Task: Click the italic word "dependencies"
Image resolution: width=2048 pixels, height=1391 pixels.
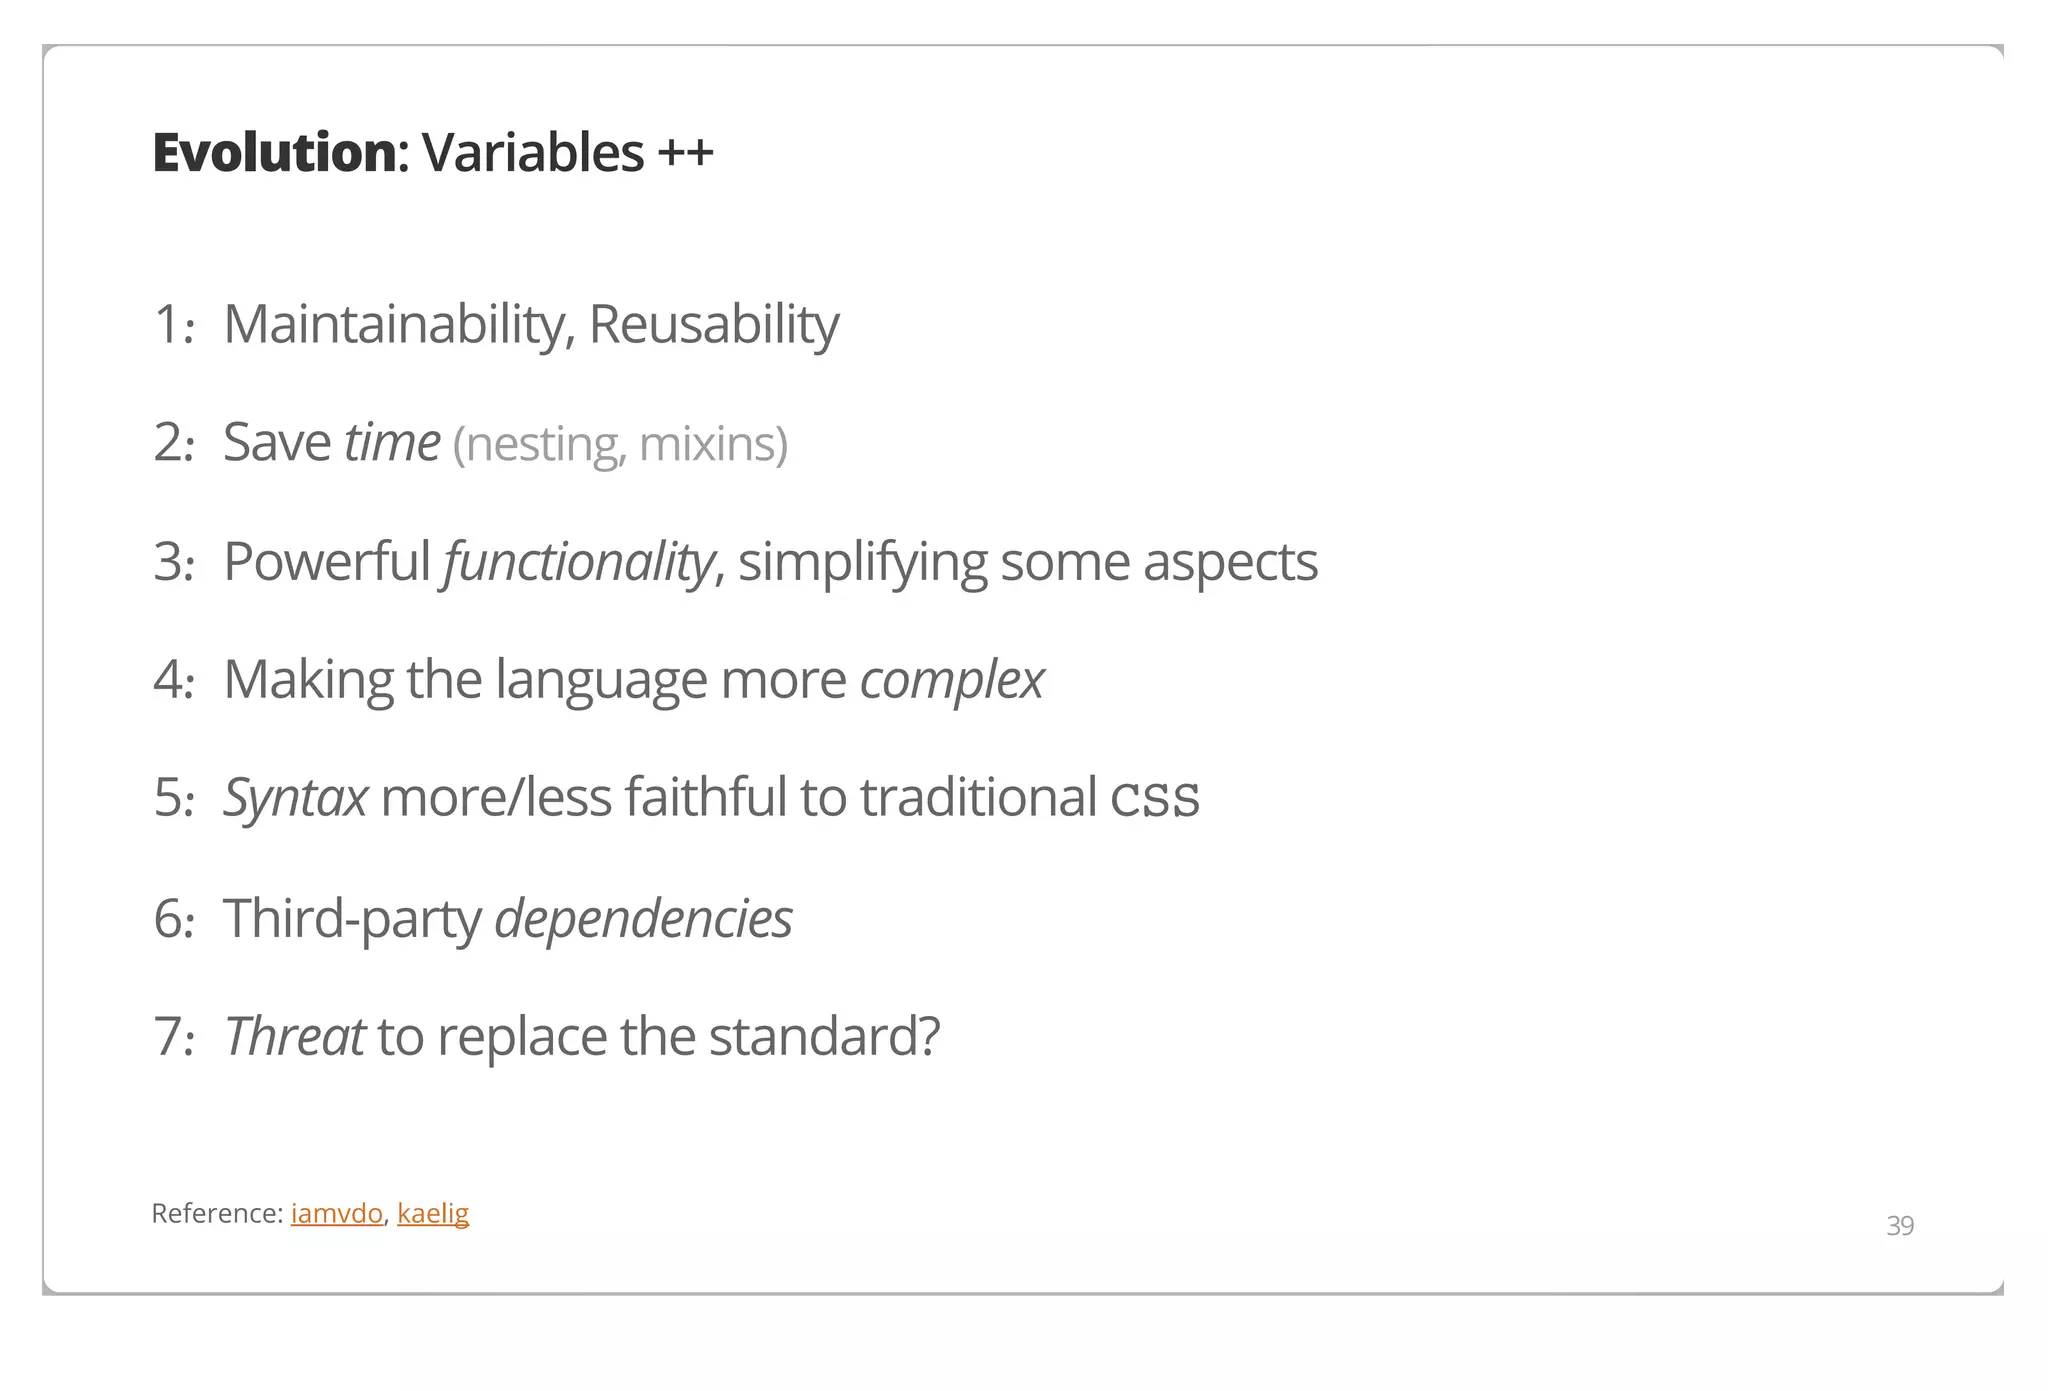Action: point(643,918)
